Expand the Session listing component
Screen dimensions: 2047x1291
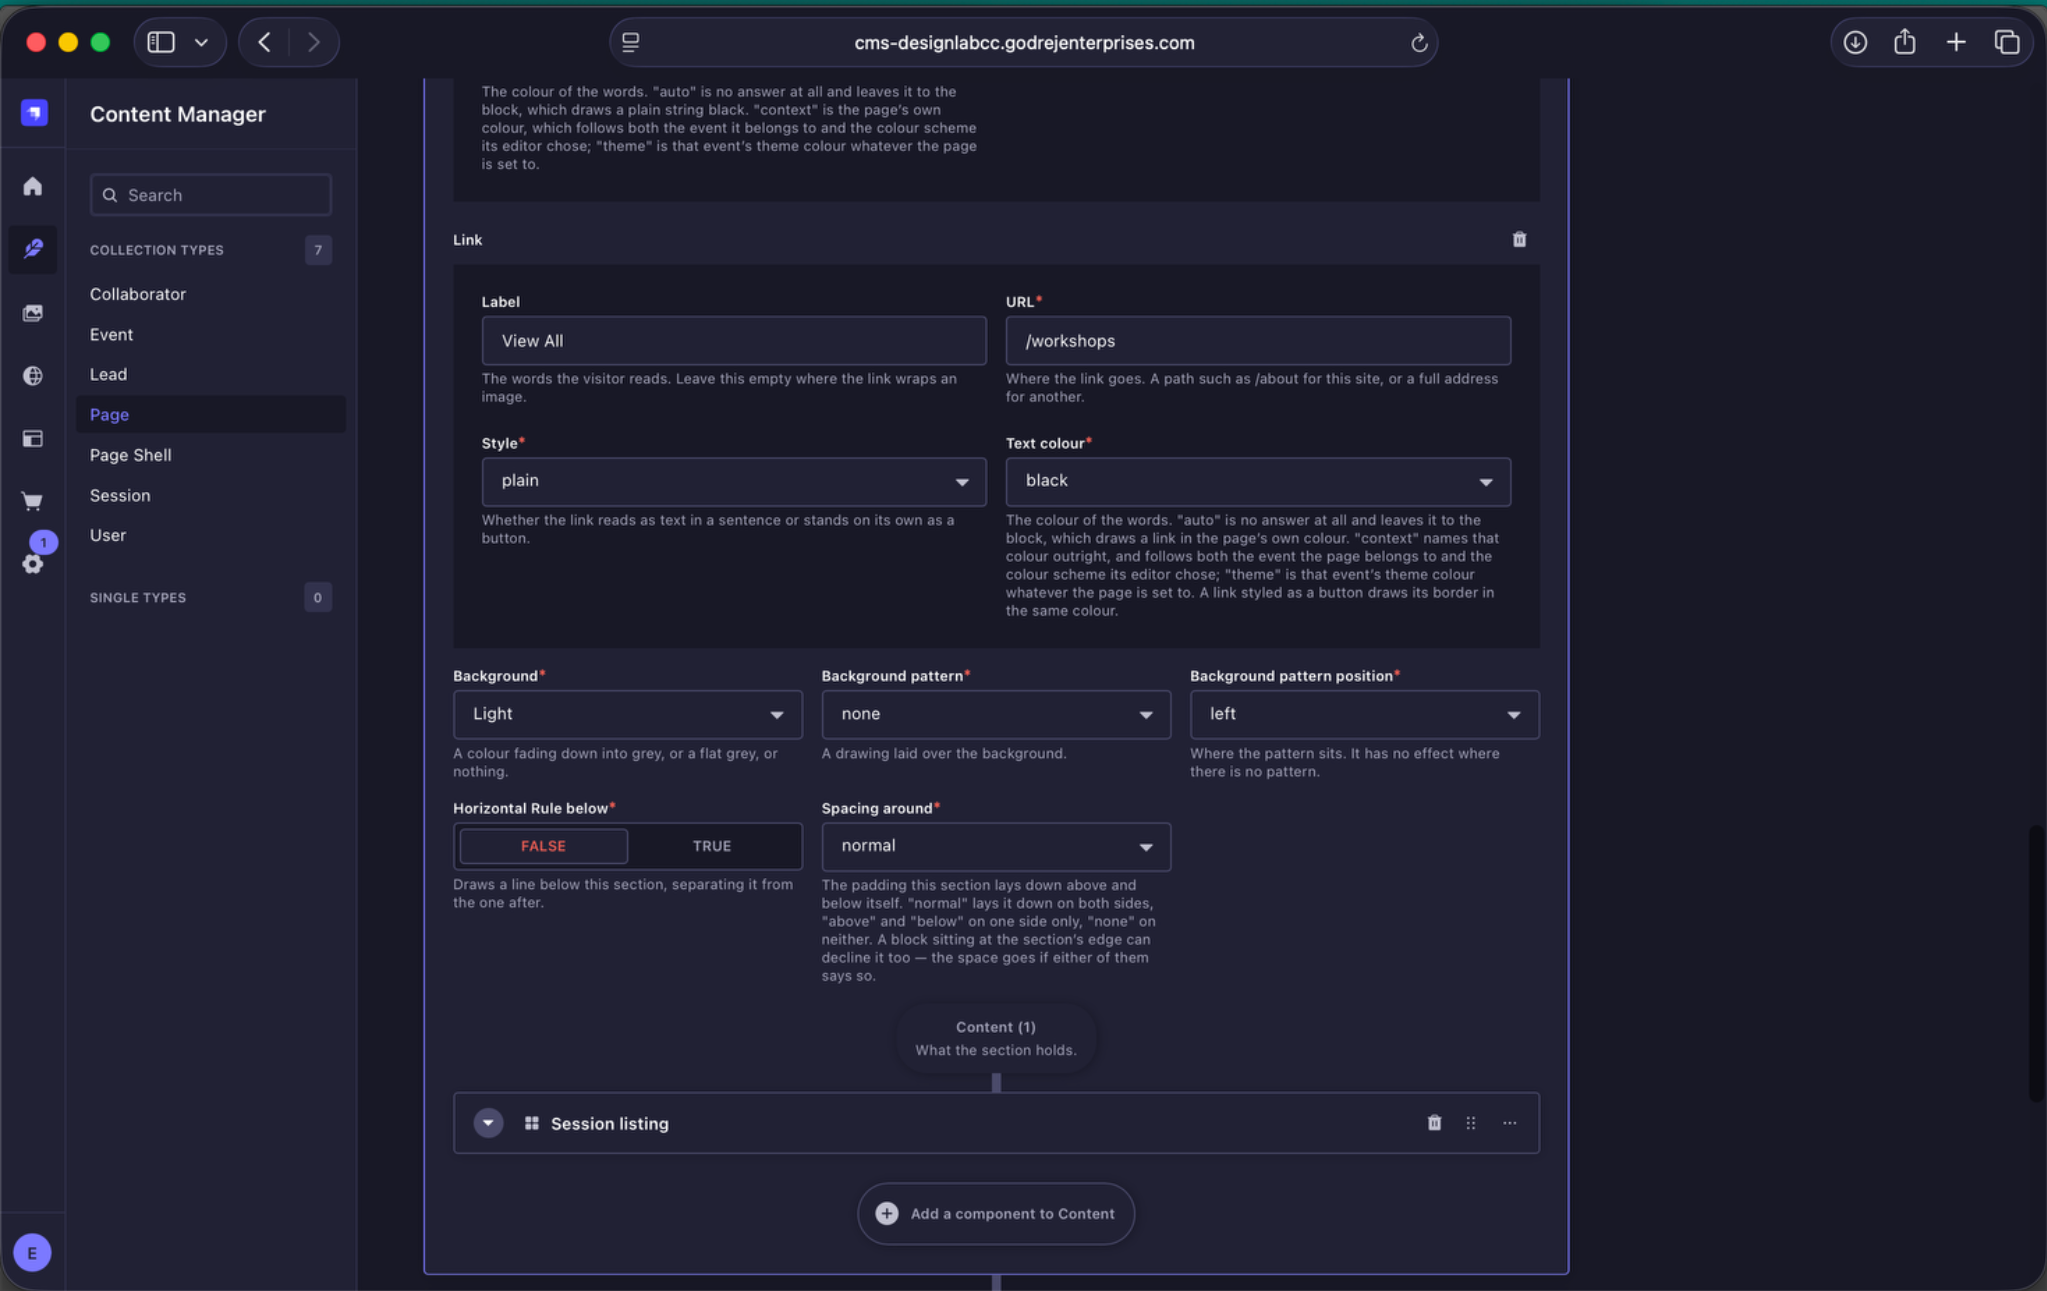tap(488, 1122)
